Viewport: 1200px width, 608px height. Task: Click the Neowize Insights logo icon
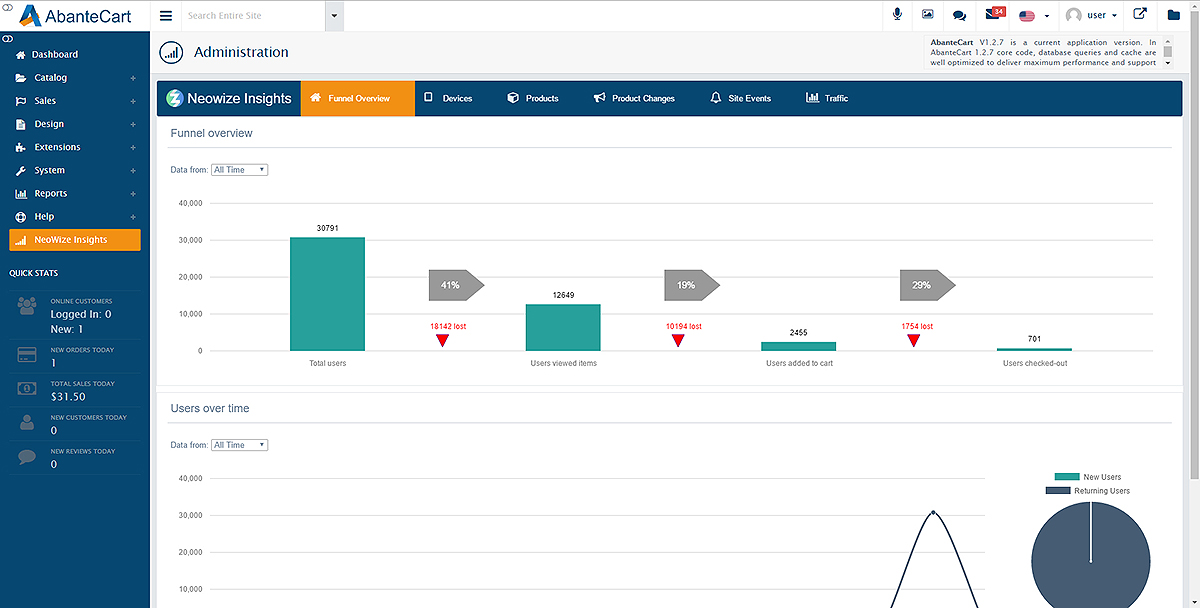pos(175,98)
